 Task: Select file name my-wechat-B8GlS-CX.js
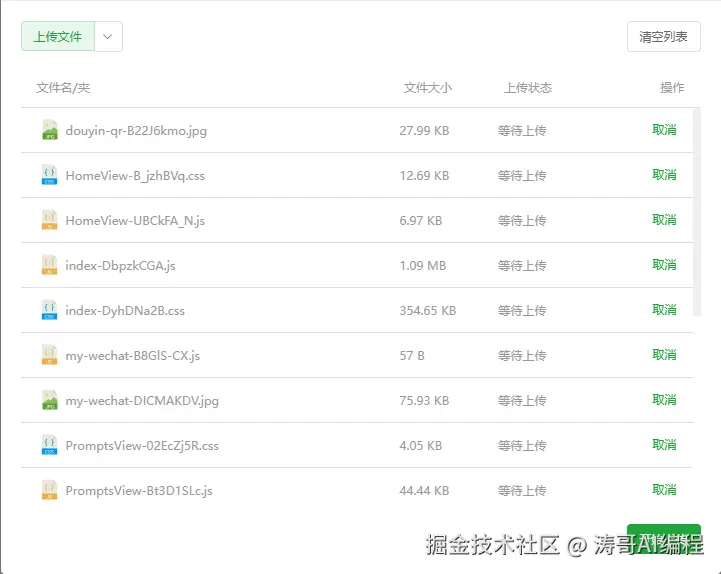(x=133, y=356)
